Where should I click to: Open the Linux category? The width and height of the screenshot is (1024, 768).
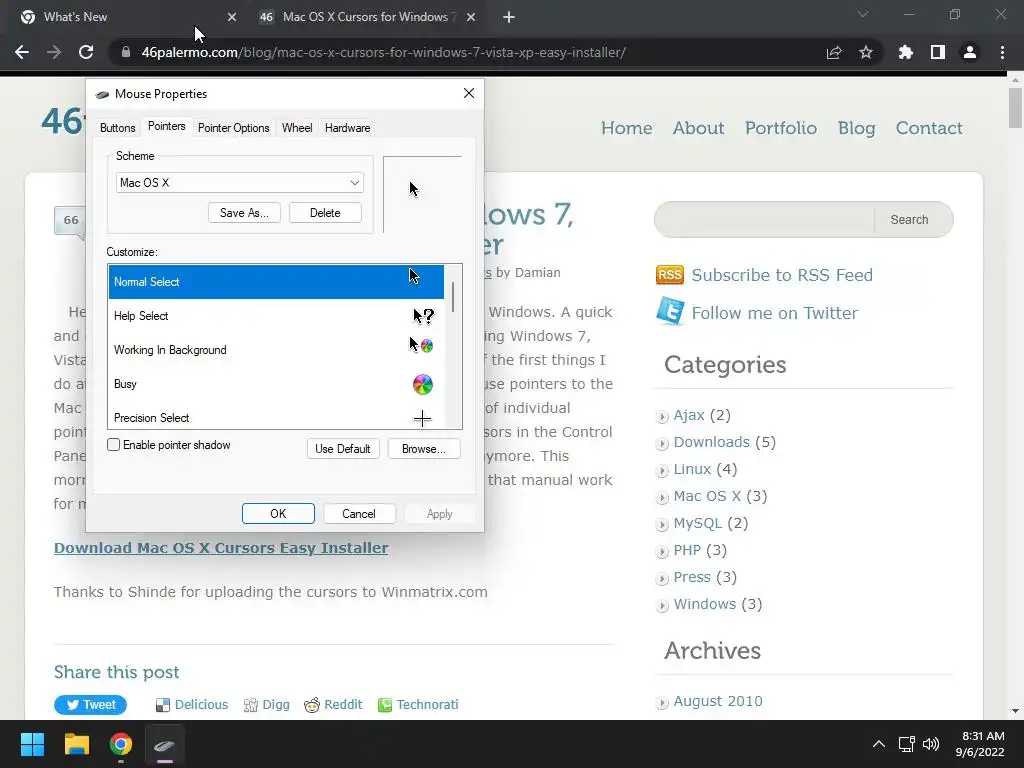692,469
